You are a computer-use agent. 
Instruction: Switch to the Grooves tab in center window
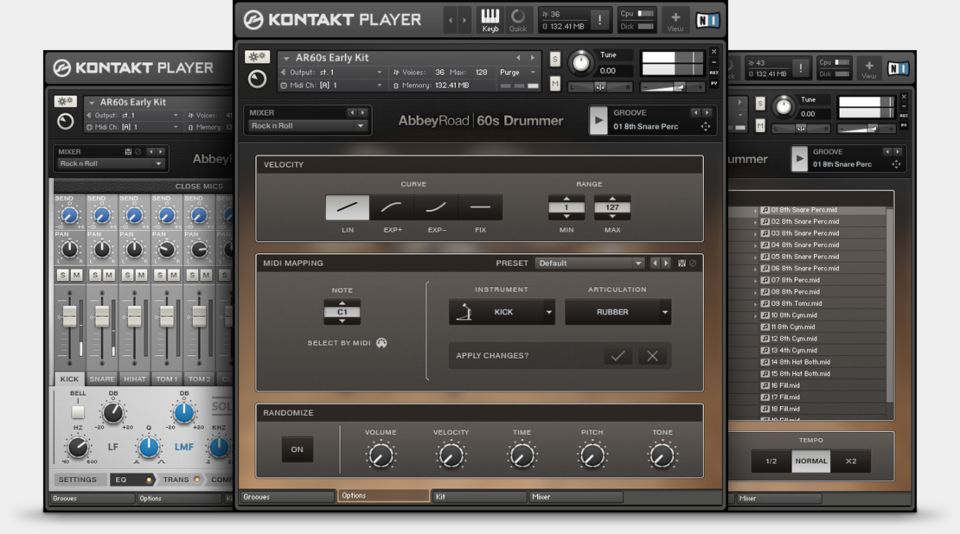[286, 496]
